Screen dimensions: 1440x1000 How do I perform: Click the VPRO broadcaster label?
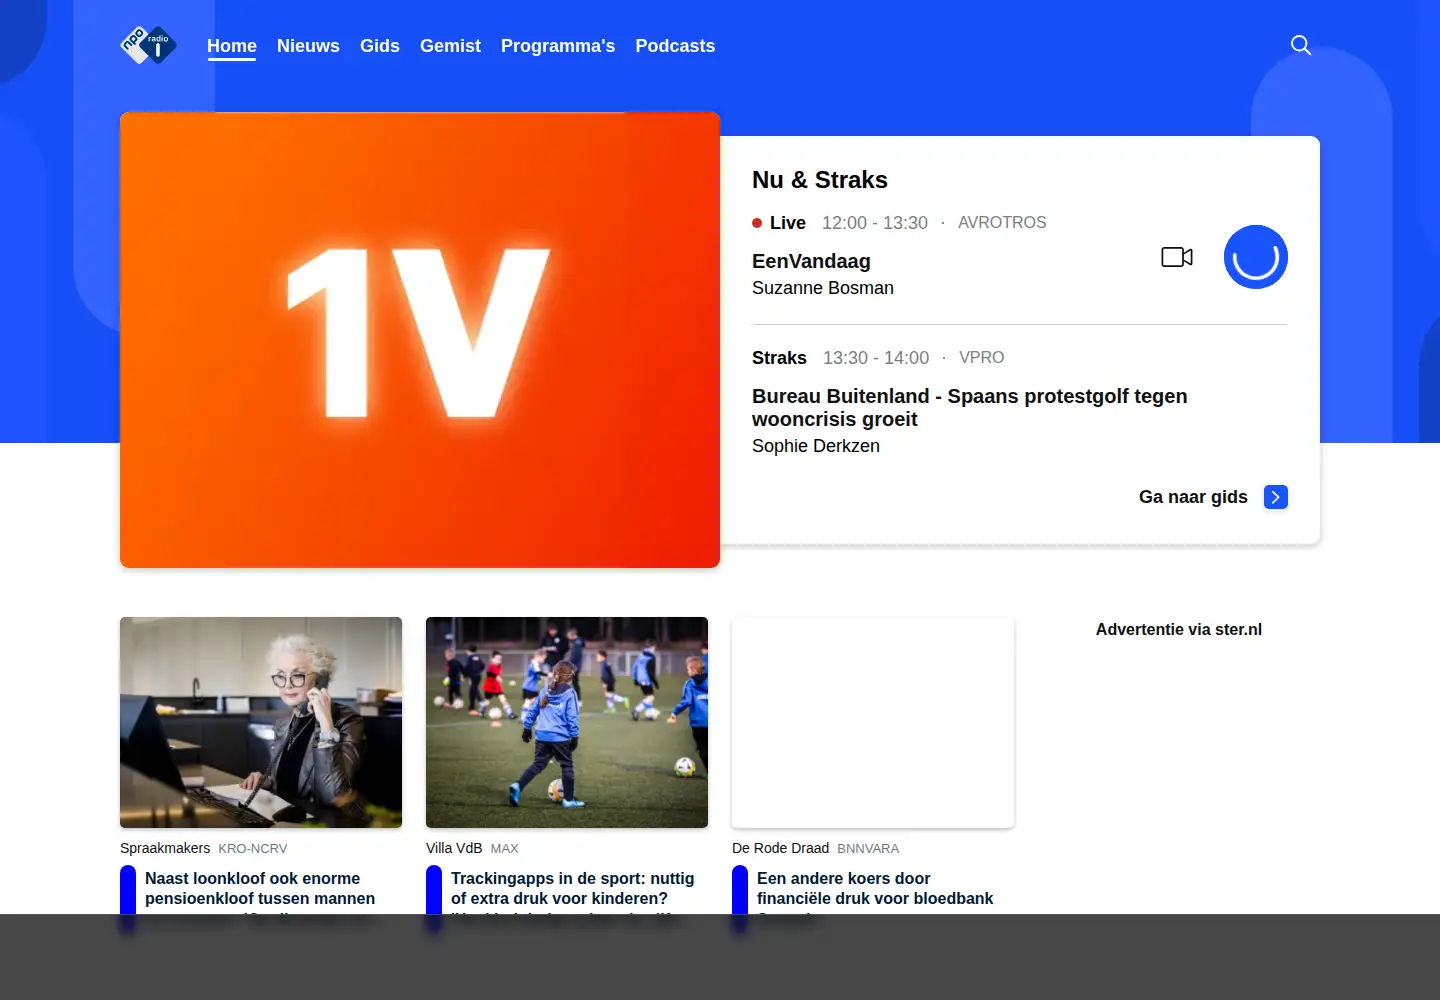pos(981,357)
